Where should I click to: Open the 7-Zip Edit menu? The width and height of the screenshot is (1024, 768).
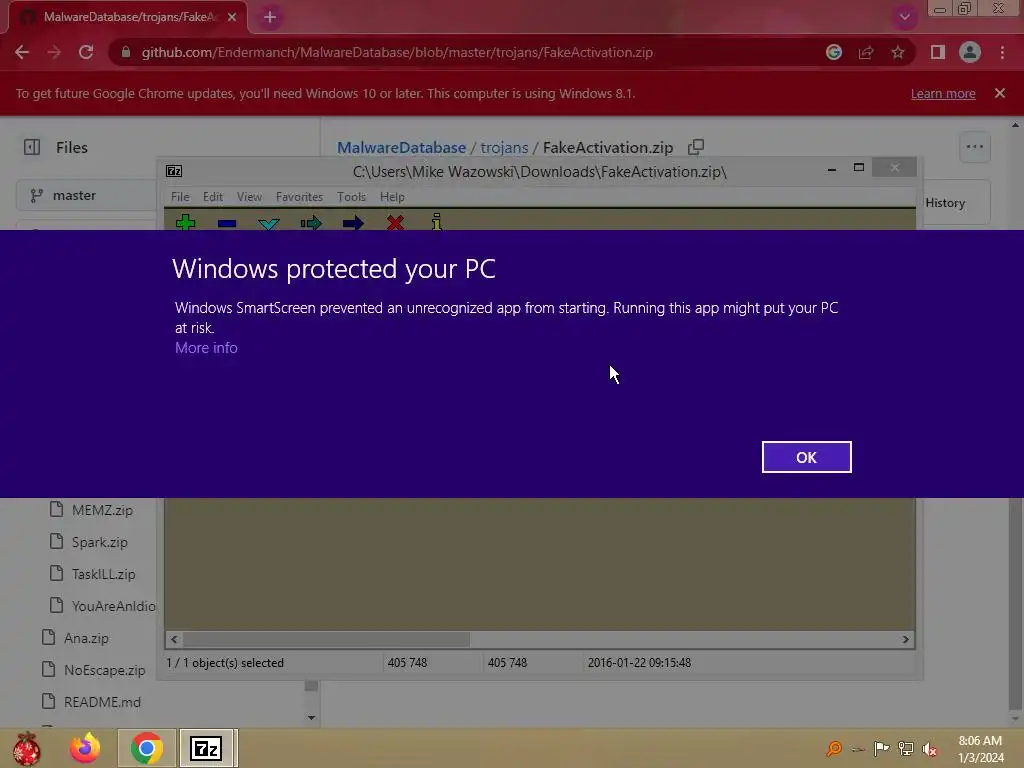coord(213,197)
